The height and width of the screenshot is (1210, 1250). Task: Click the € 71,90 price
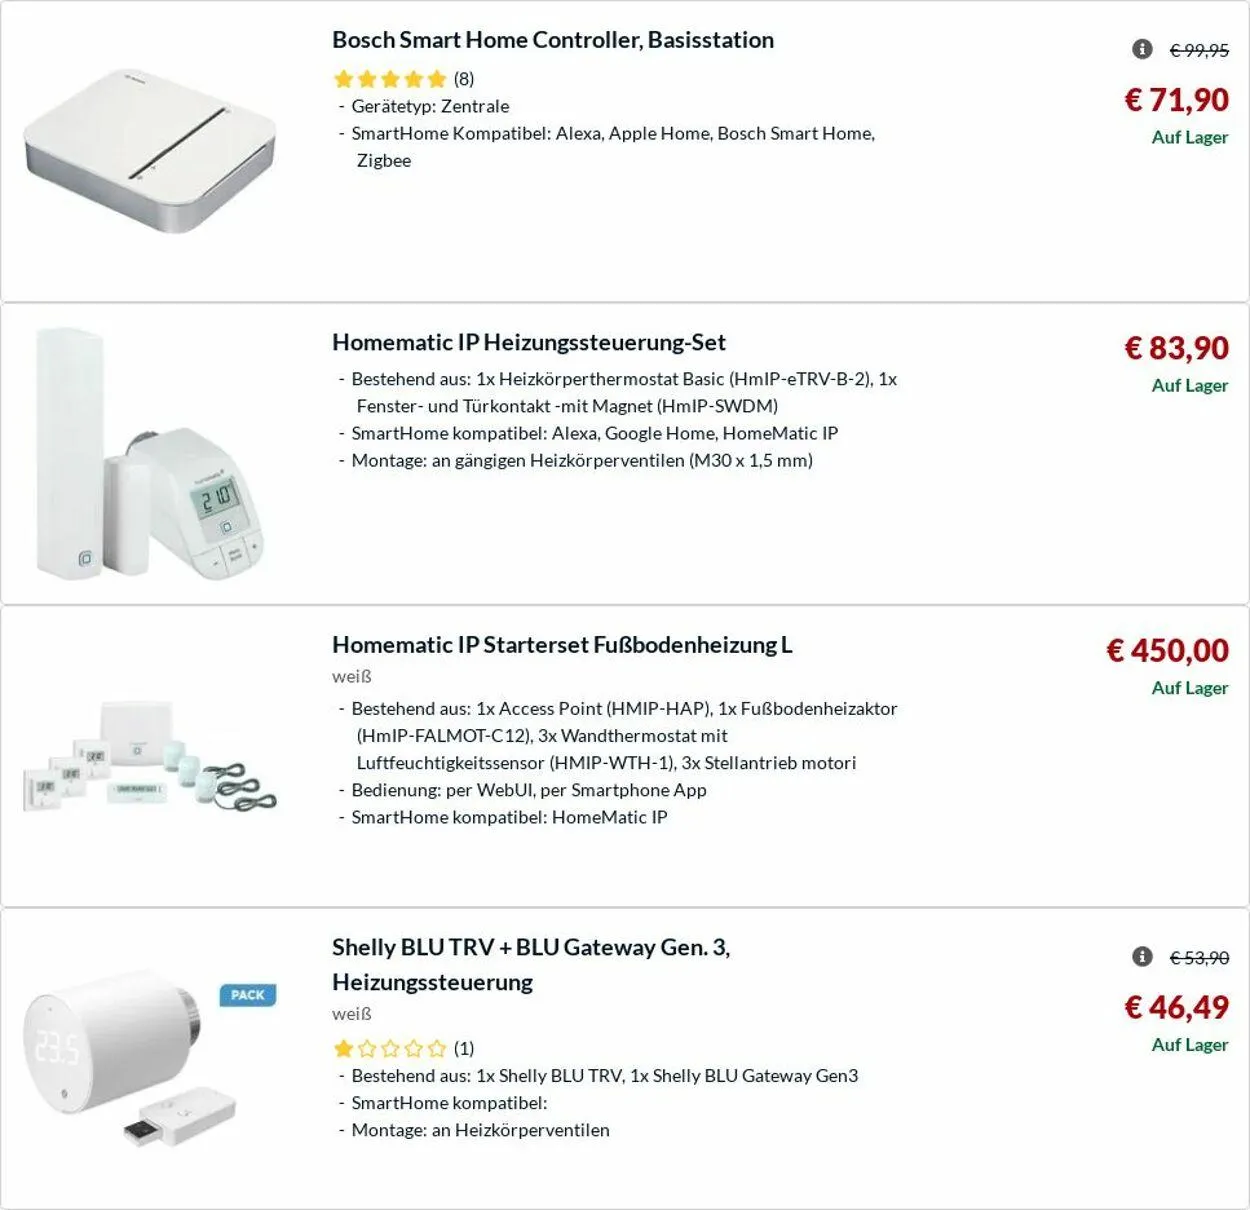tap(1176, 100)
